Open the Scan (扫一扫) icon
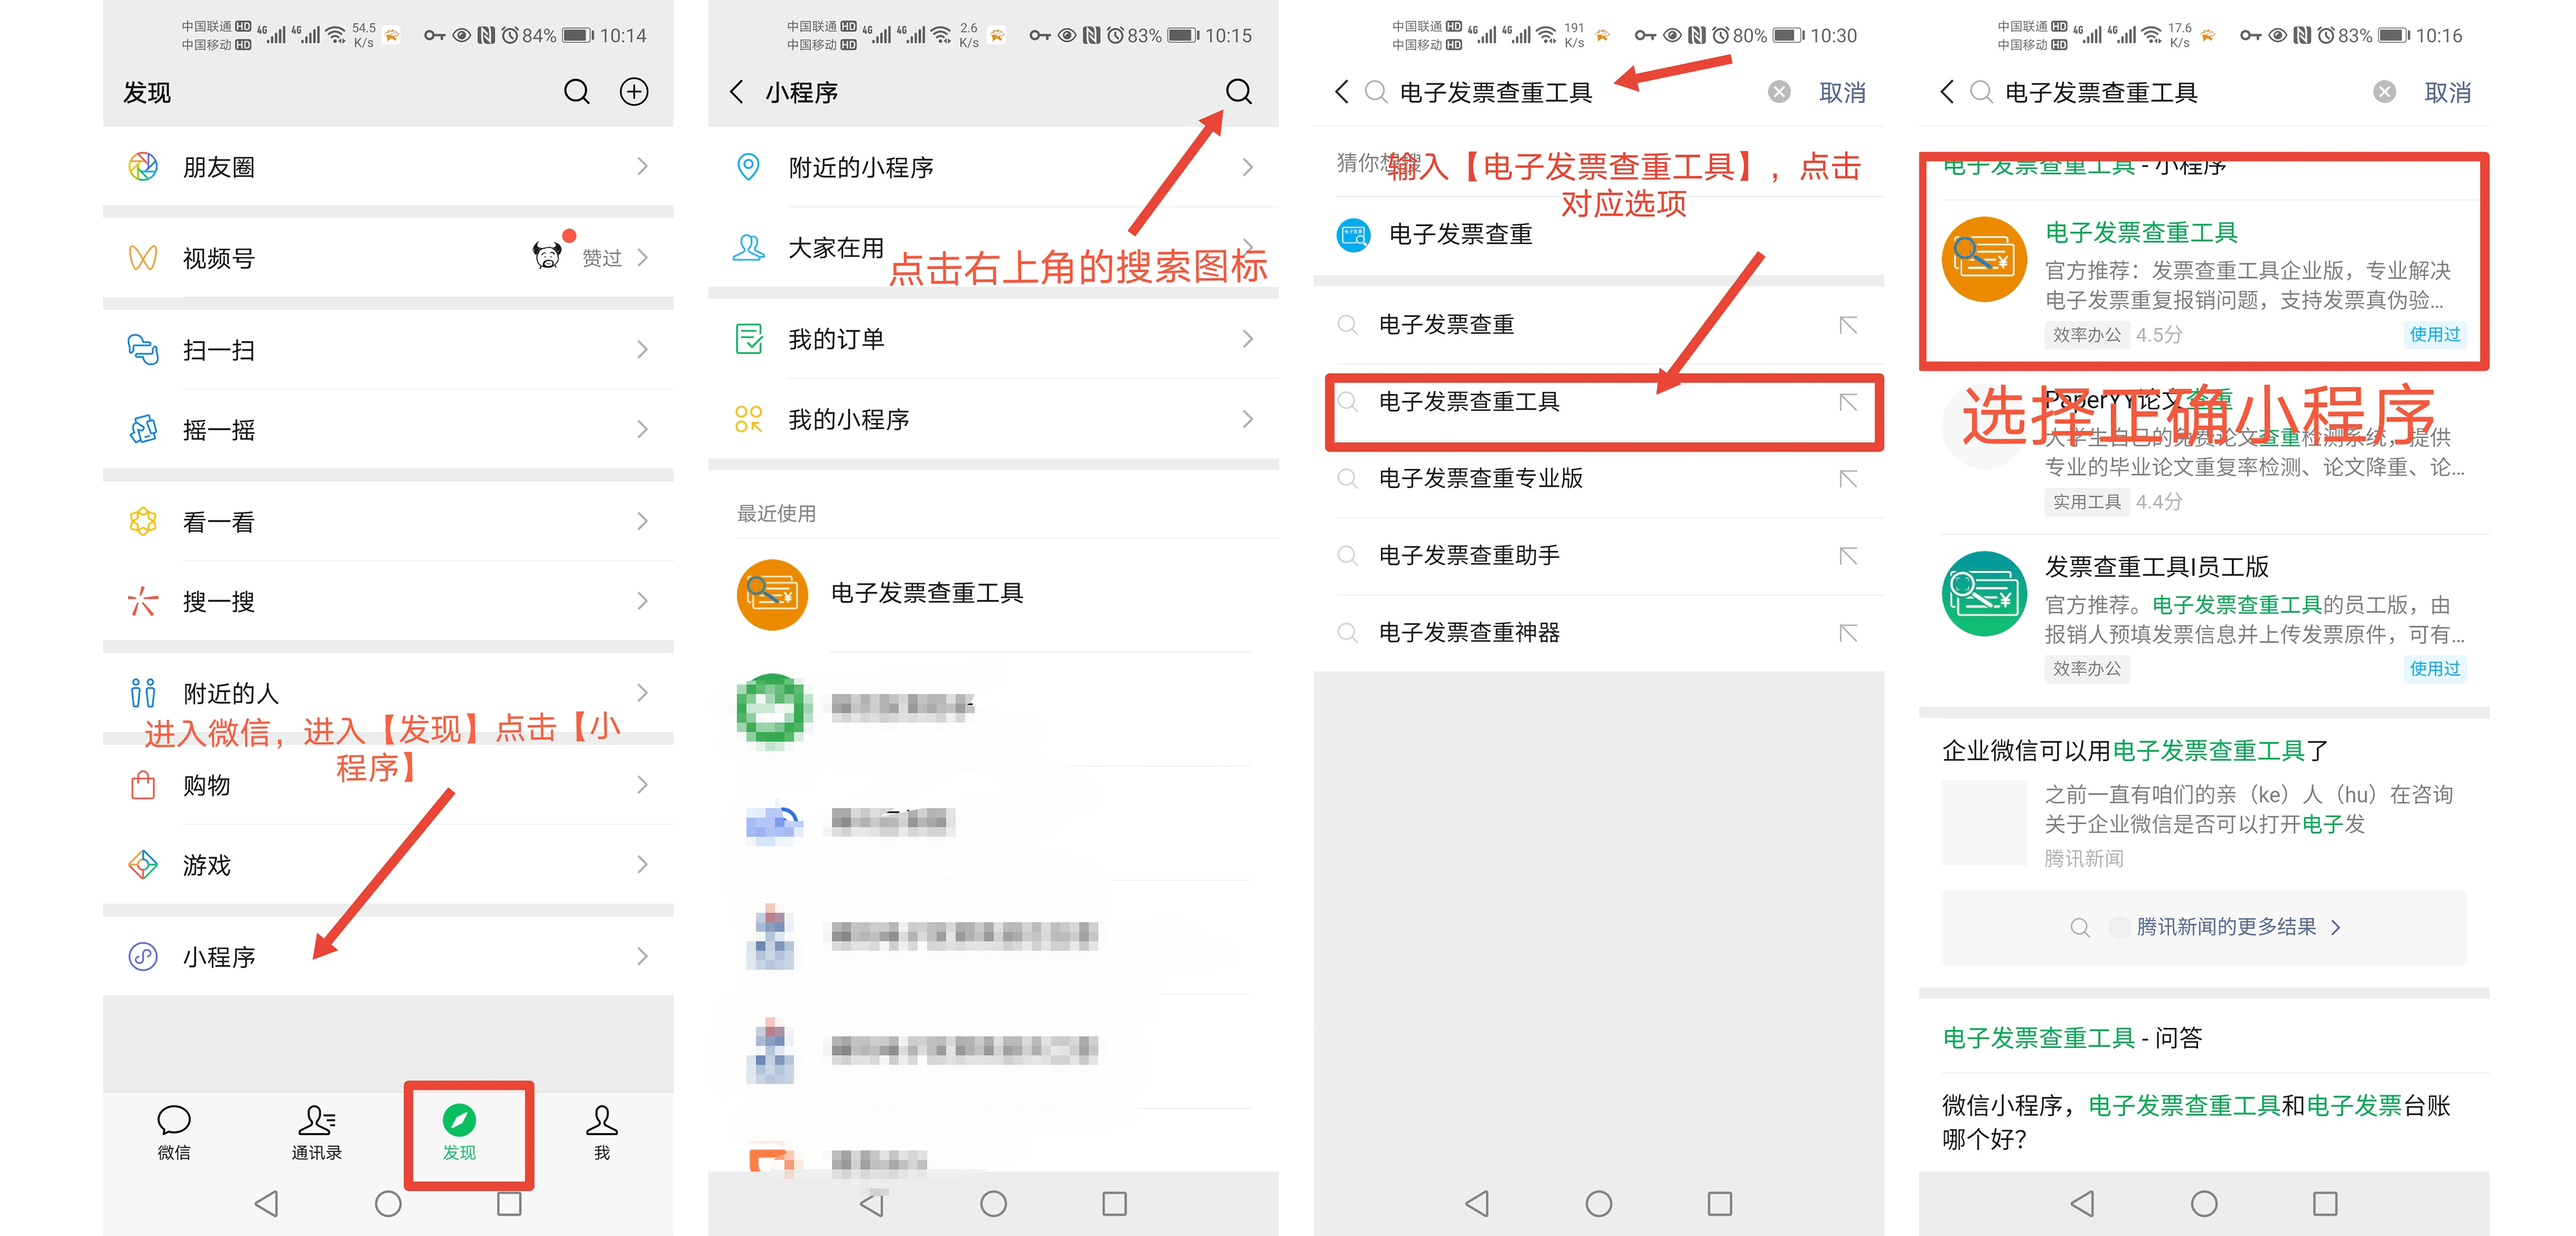The width and height of the screenshot is (2576, 1236). 143,350
